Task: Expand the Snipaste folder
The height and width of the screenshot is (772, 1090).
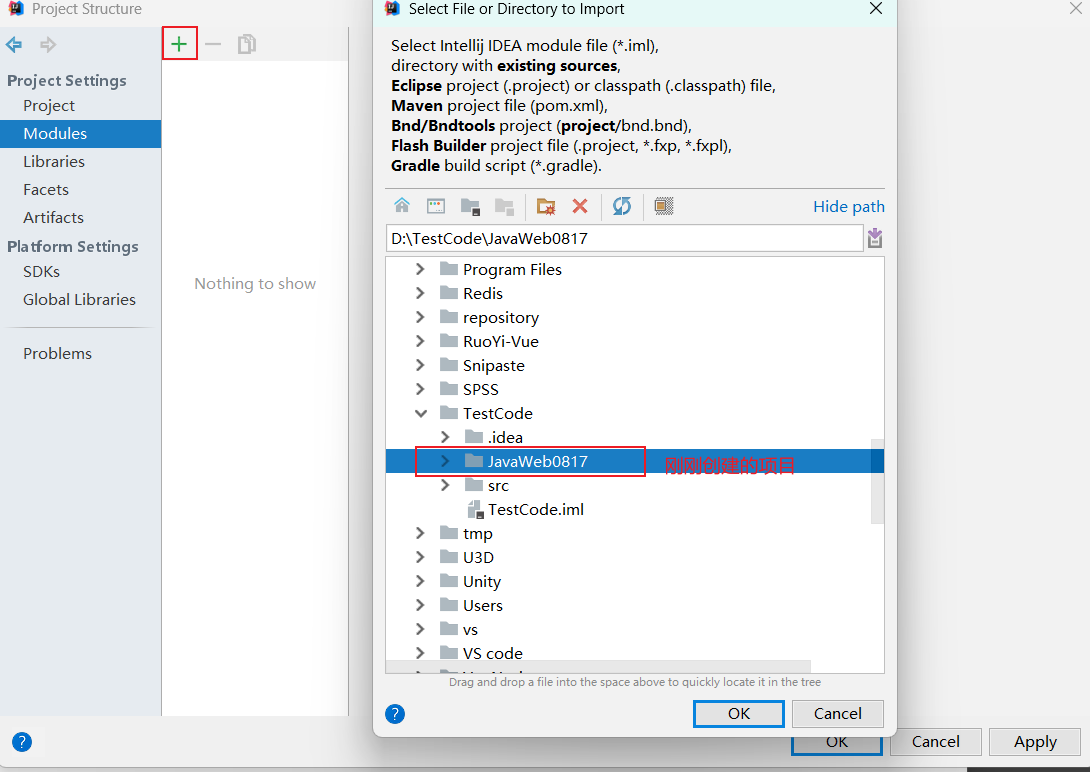Action: click(420, 365)
